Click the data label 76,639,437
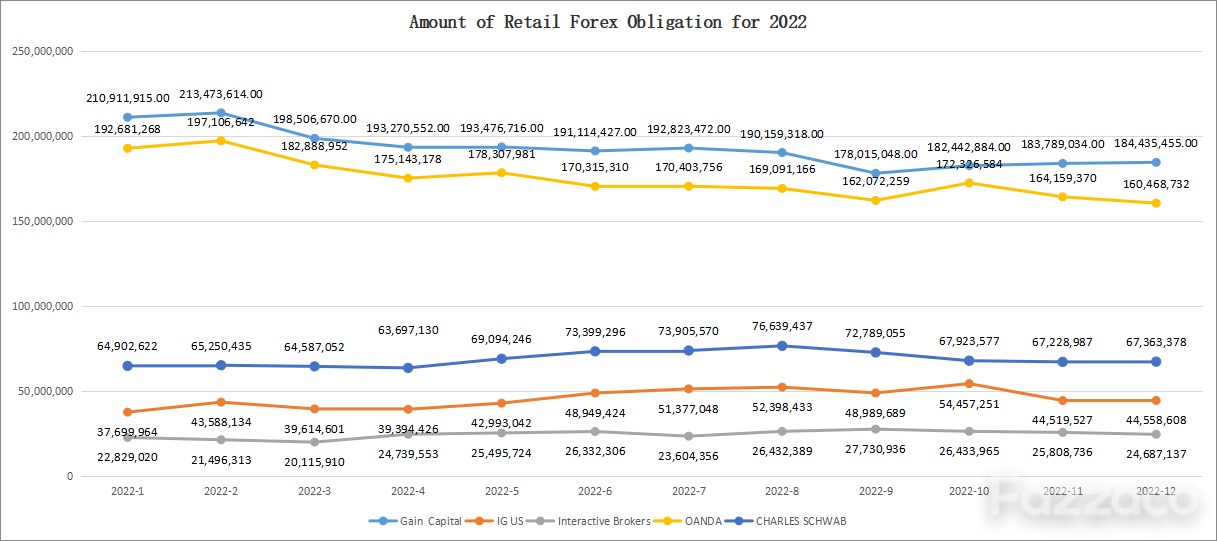1217x541 pixels. coord(782,326)
